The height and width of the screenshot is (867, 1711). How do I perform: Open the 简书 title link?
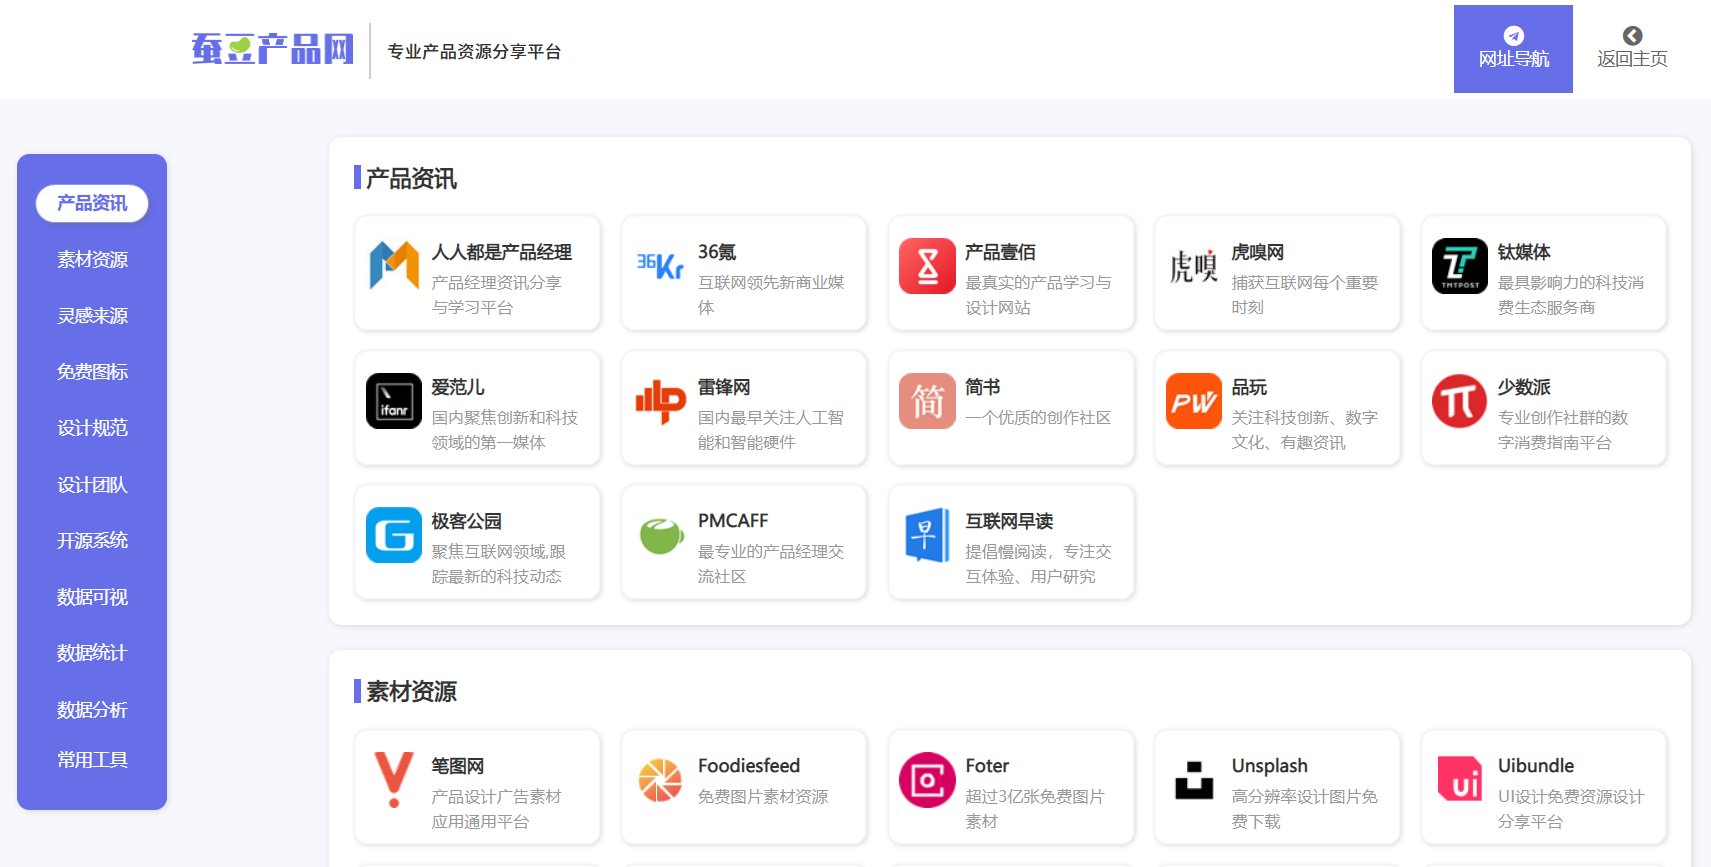(982, 387)
